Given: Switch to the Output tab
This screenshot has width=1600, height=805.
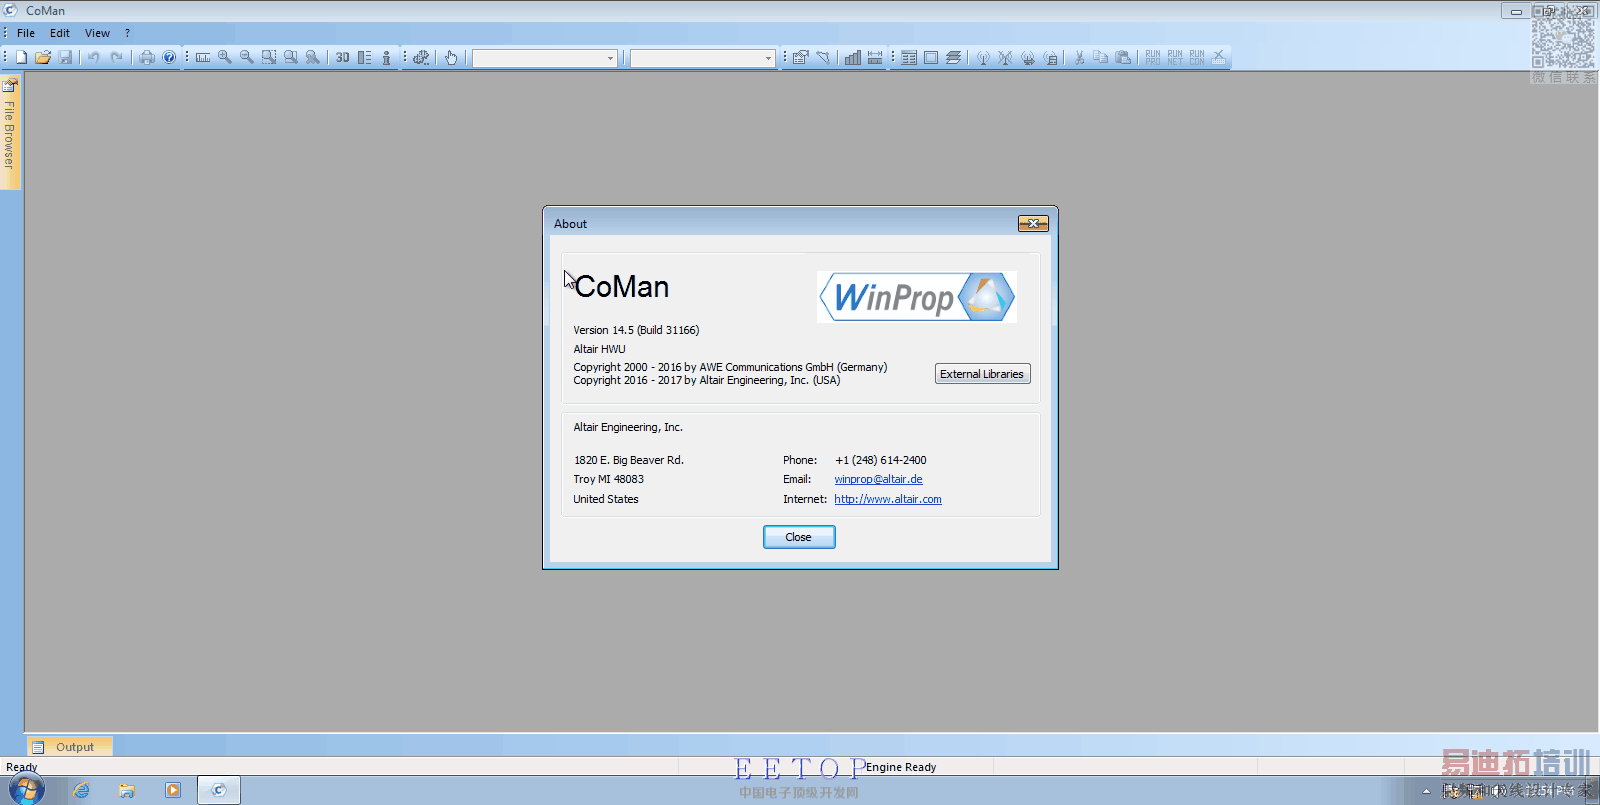Looking at the screenshot, I should (x=68, y=747).
